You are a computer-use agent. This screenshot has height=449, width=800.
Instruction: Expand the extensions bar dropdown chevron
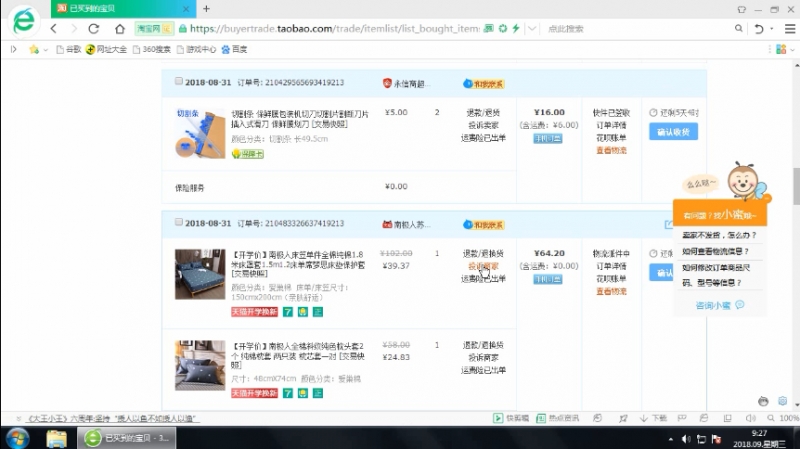[792, 50]
